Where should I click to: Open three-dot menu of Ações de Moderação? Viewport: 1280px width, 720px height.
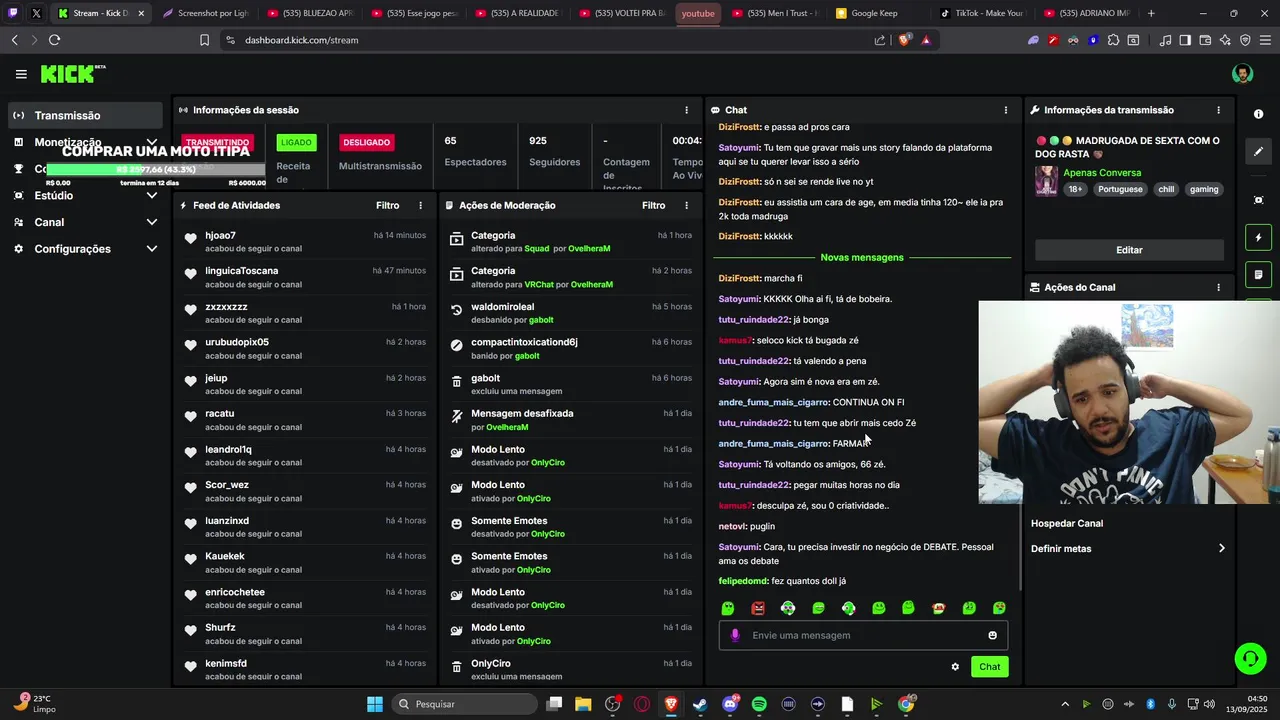(686, 205)
